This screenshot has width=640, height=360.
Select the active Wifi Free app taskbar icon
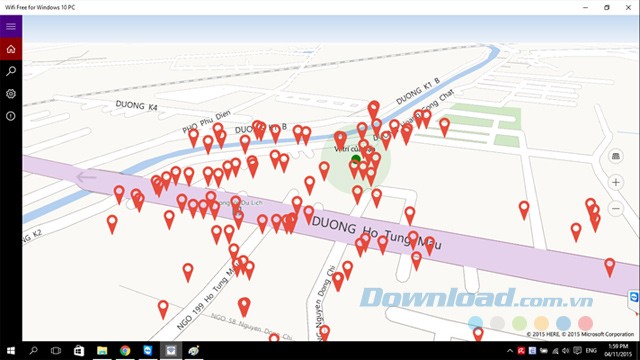(171, 351)
